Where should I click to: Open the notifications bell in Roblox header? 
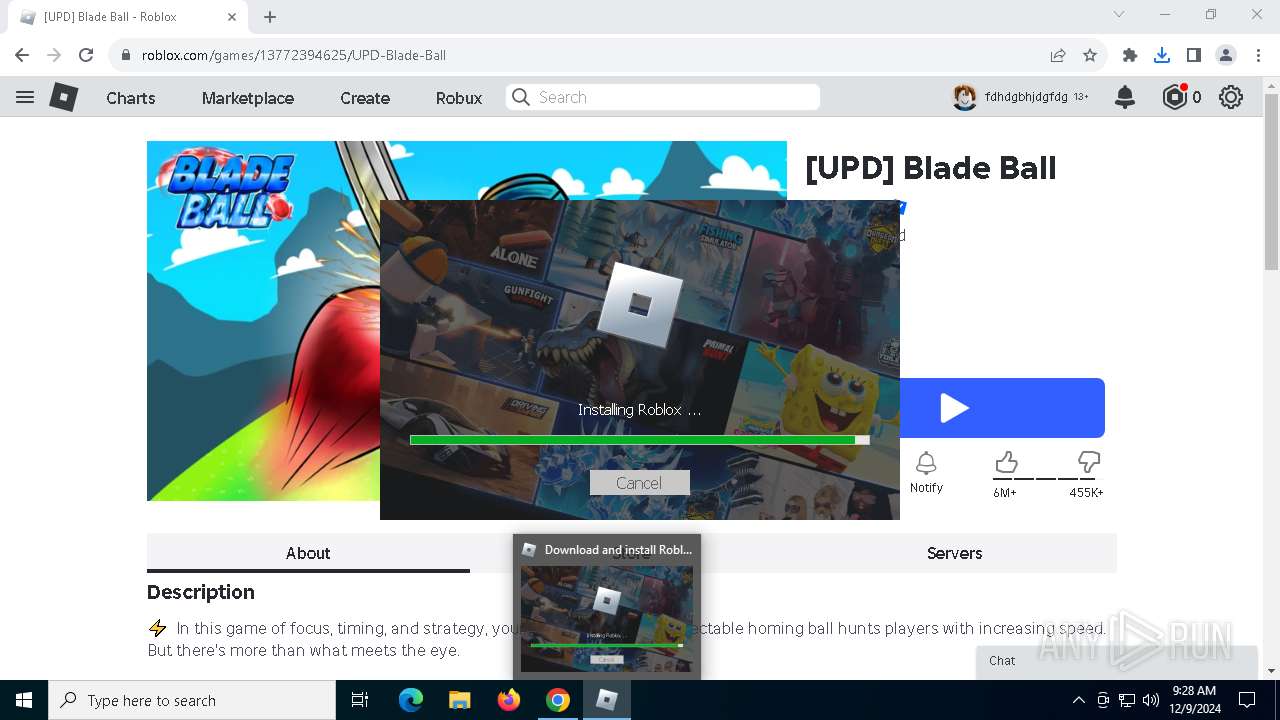coord(1125,97)
